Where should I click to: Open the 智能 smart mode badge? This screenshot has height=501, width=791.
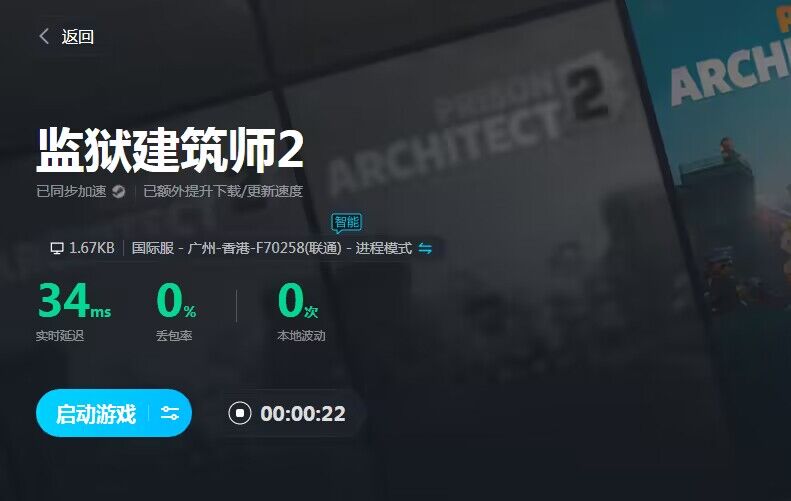[x=347, y=222]
